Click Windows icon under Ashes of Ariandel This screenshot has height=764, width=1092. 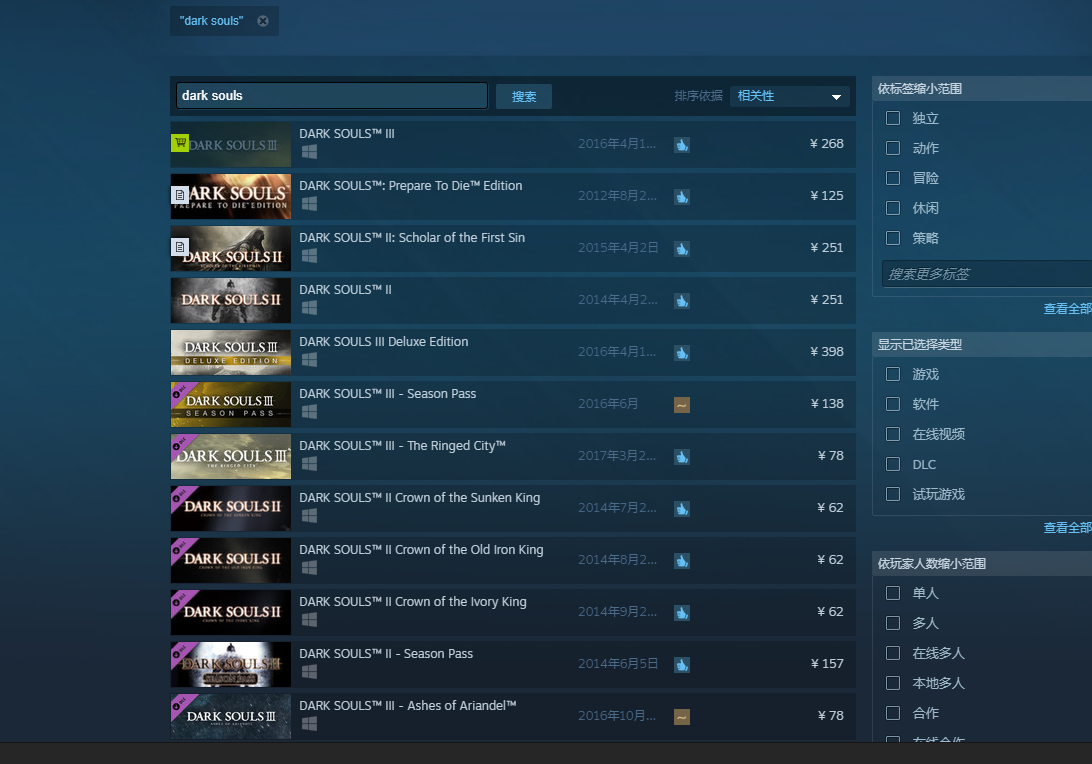309,724
